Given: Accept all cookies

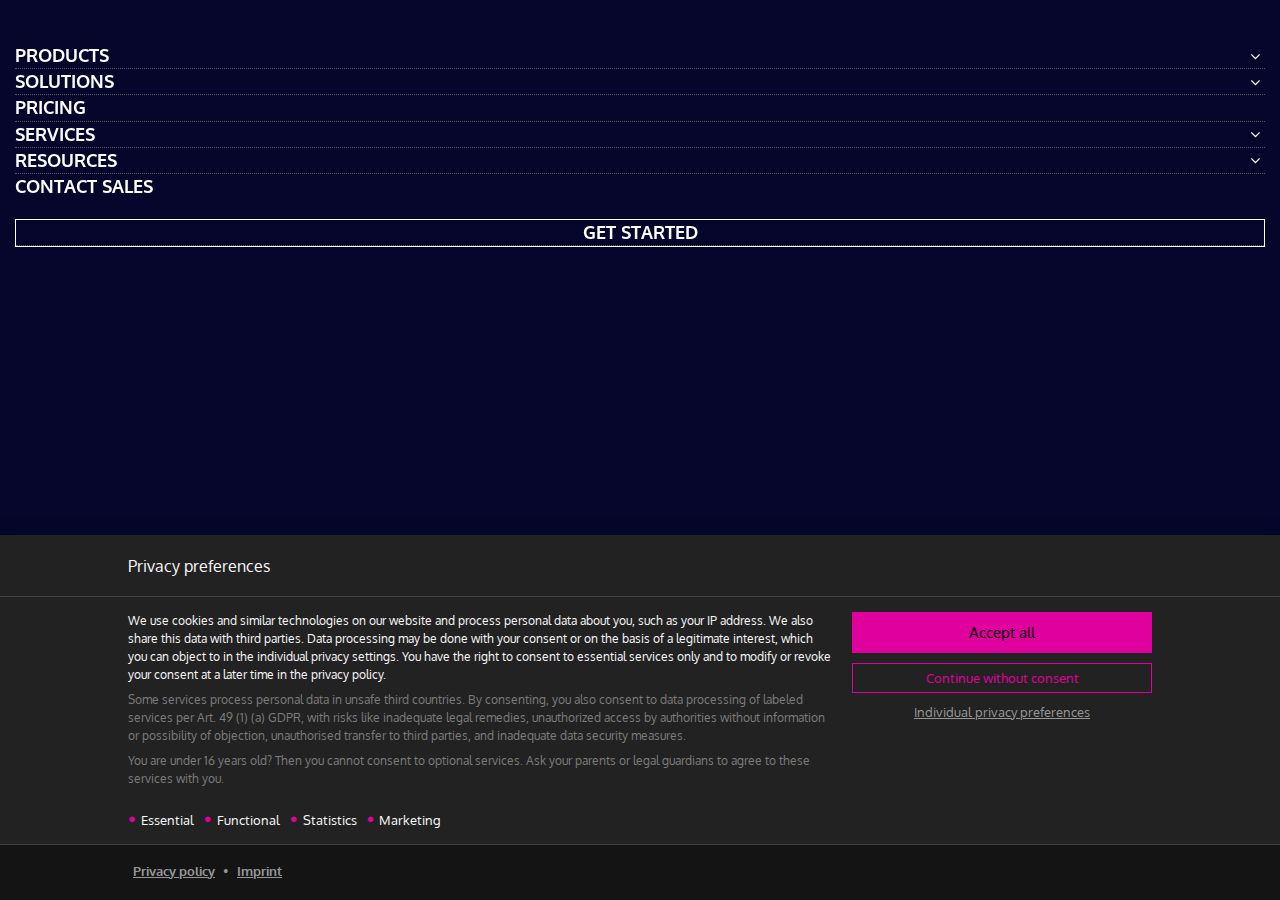Looking at the screenshot, I should point(1002,633).
